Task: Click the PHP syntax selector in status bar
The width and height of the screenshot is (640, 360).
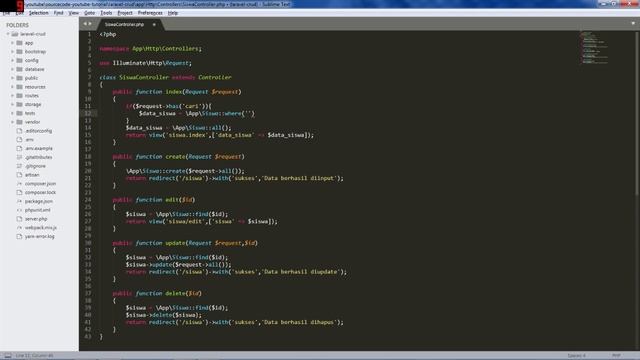Action: pyautogui.click(x=616, y=356)
